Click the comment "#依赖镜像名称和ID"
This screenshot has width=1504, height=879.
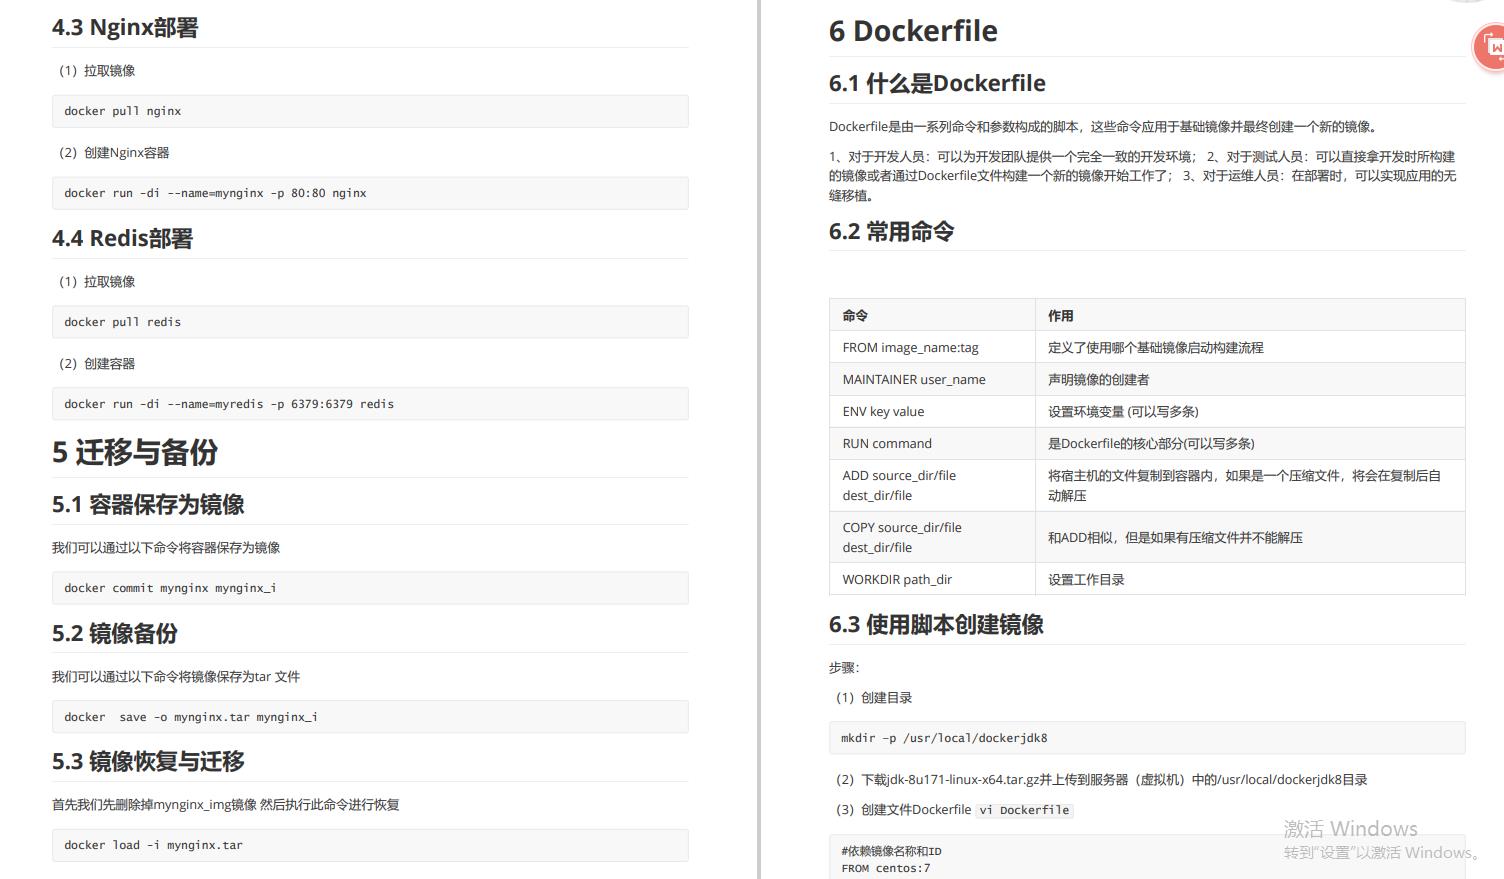pos(891,851)
